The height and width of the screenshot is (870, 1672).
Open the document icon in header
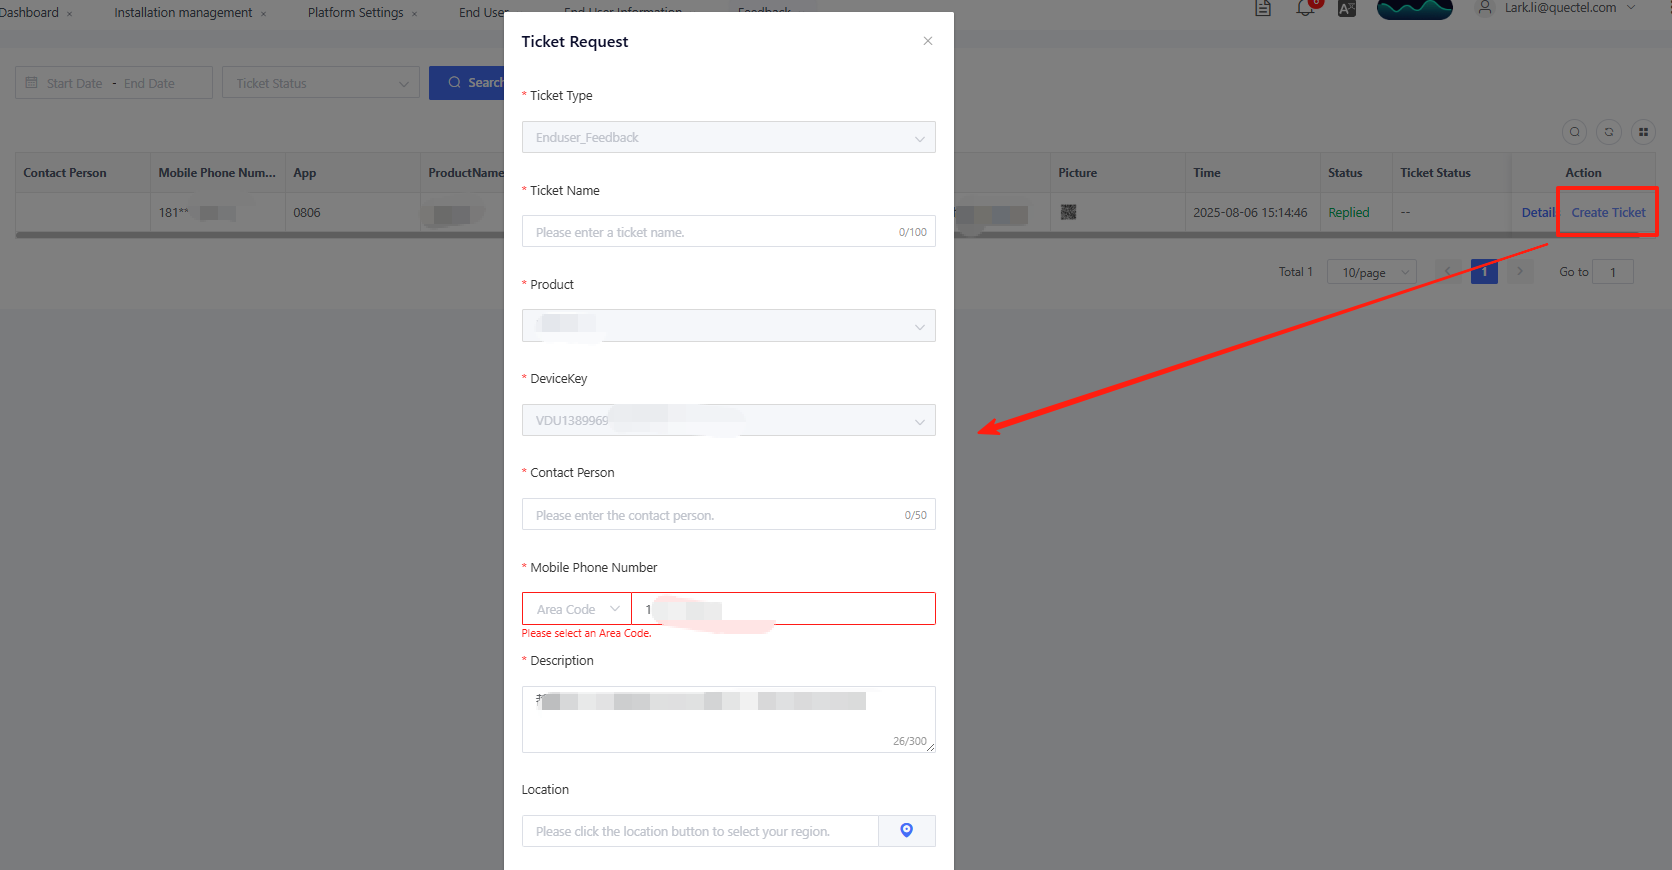(x=1263, y=9)
